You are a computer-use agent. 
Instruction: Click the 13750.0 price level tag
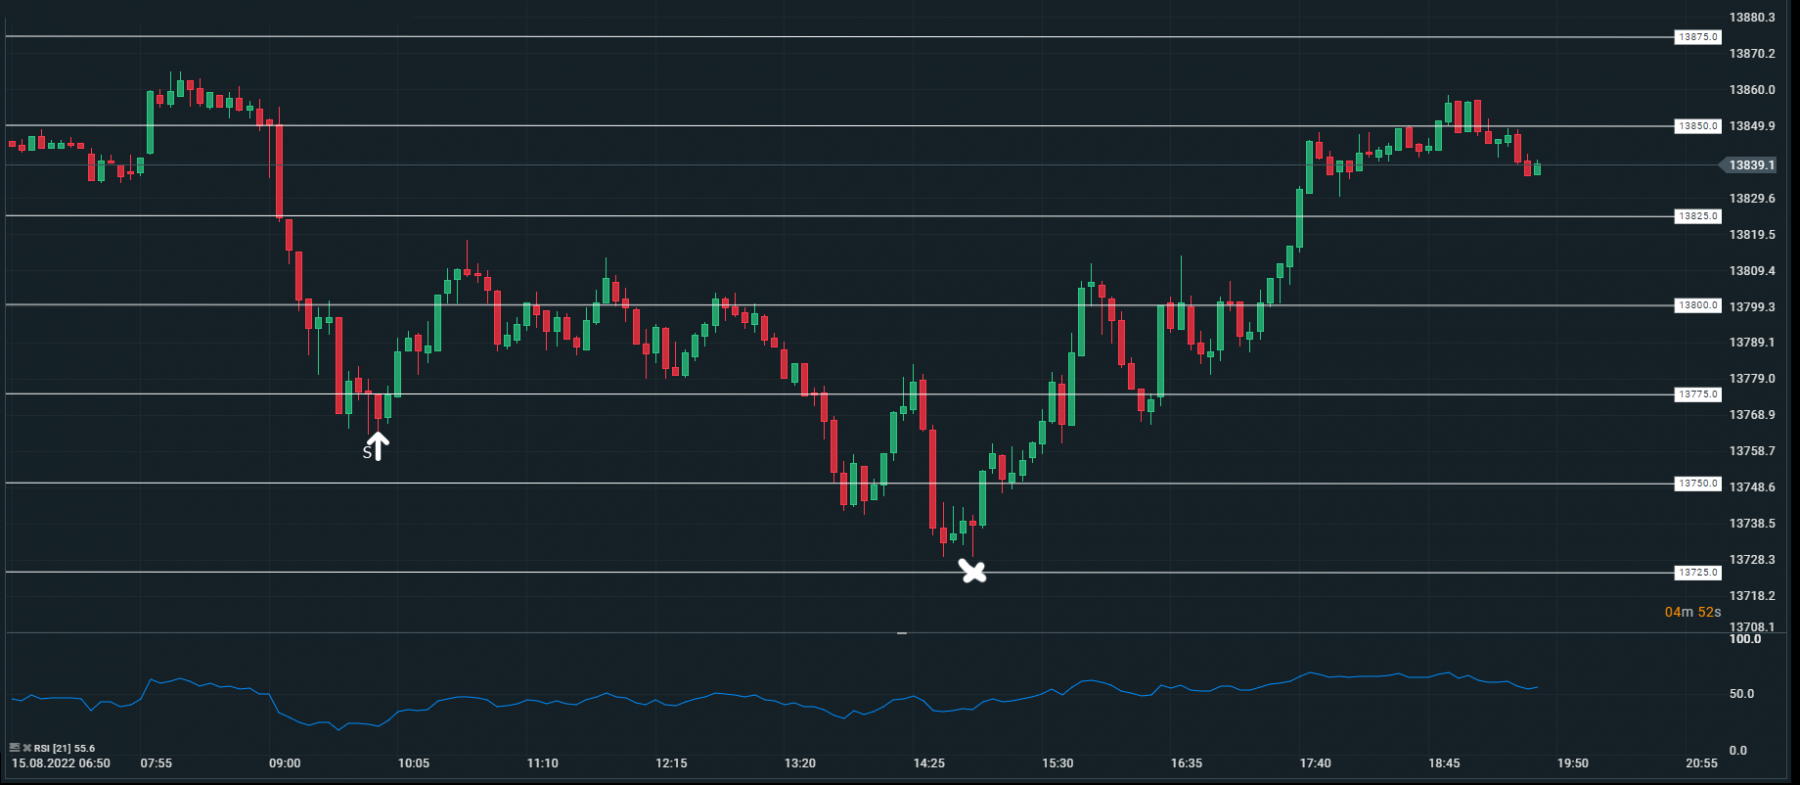tap(1698, 483)
